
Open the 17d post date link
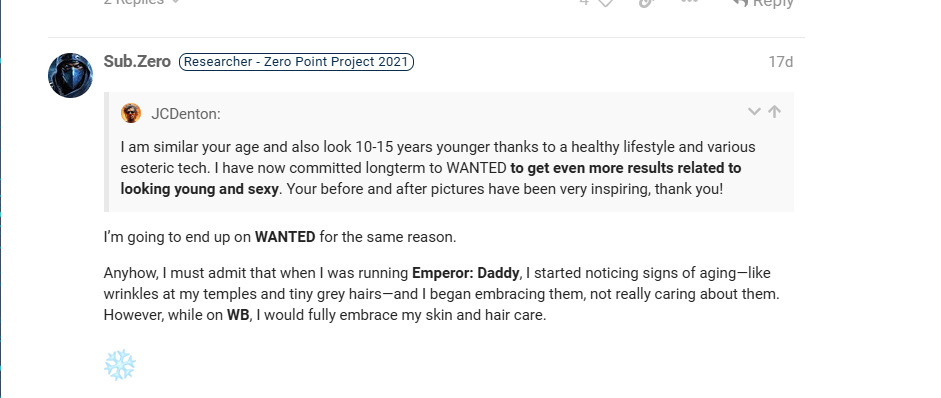click(x=781, y=62)
